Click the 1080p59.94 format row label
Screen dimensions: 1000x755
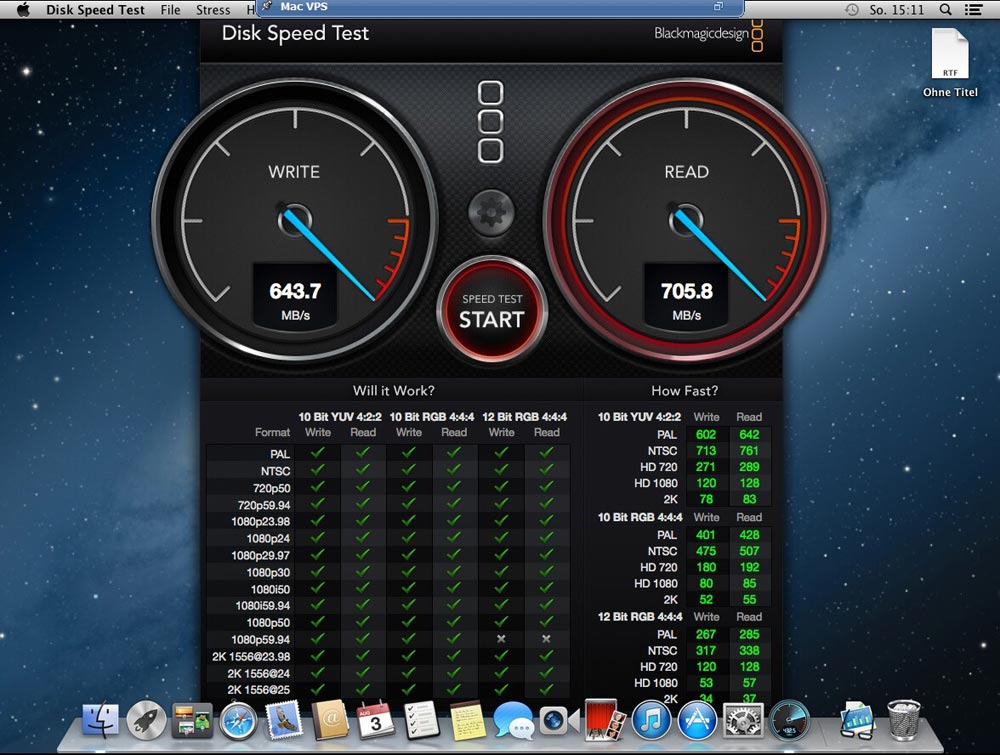coord(260,639)
